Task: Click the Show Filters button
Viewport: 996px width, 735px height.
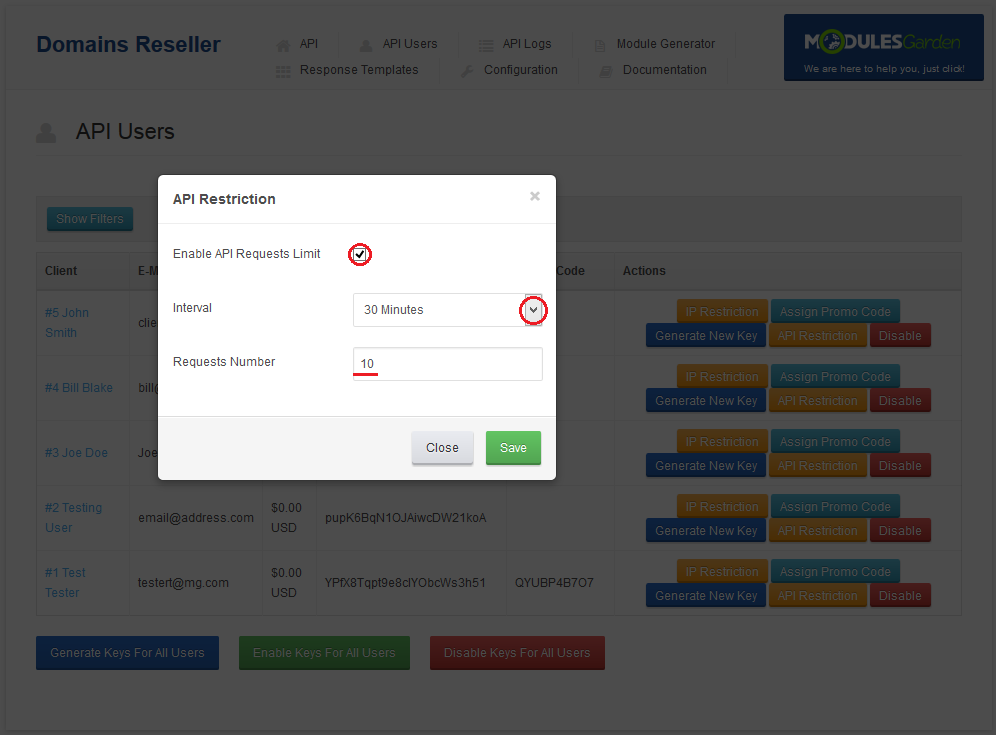Action: (90, 219)
